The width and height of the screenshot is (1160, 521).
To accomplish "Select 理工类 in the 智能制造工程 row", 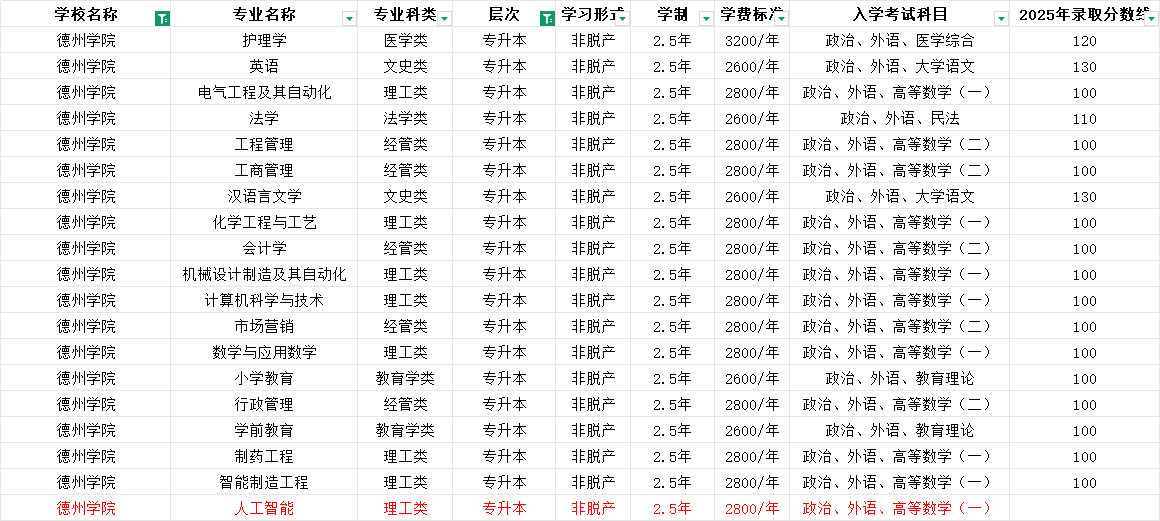I will [405, 483].
